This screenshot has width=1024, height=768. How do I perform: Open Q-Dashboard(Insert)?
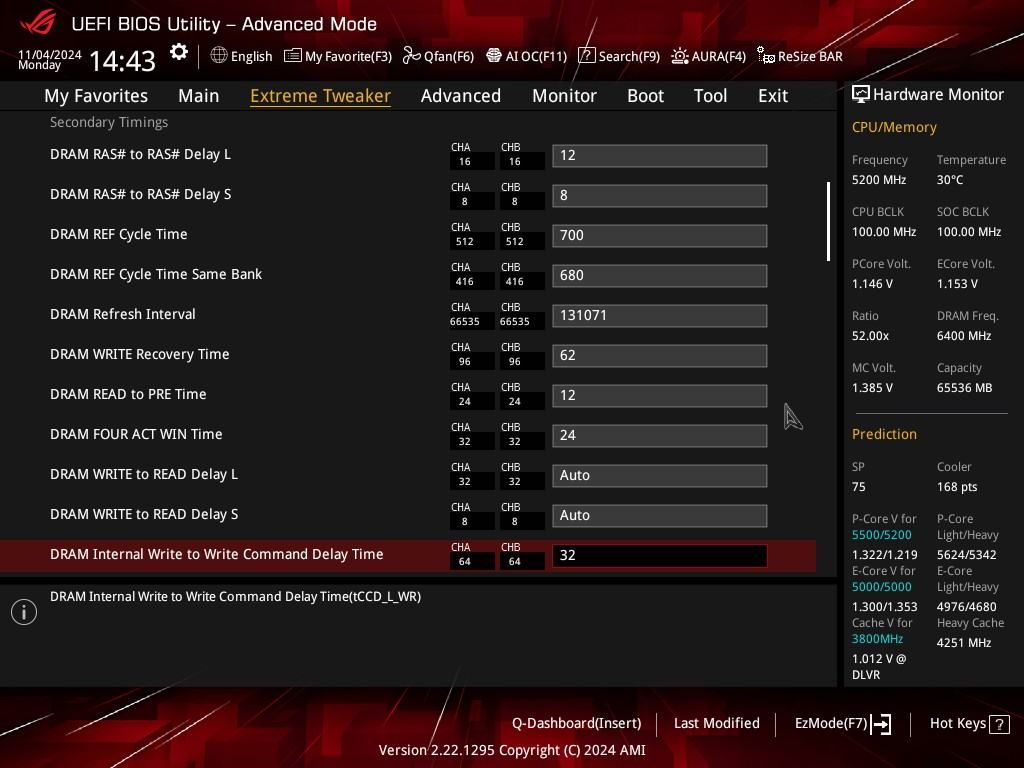576,724
